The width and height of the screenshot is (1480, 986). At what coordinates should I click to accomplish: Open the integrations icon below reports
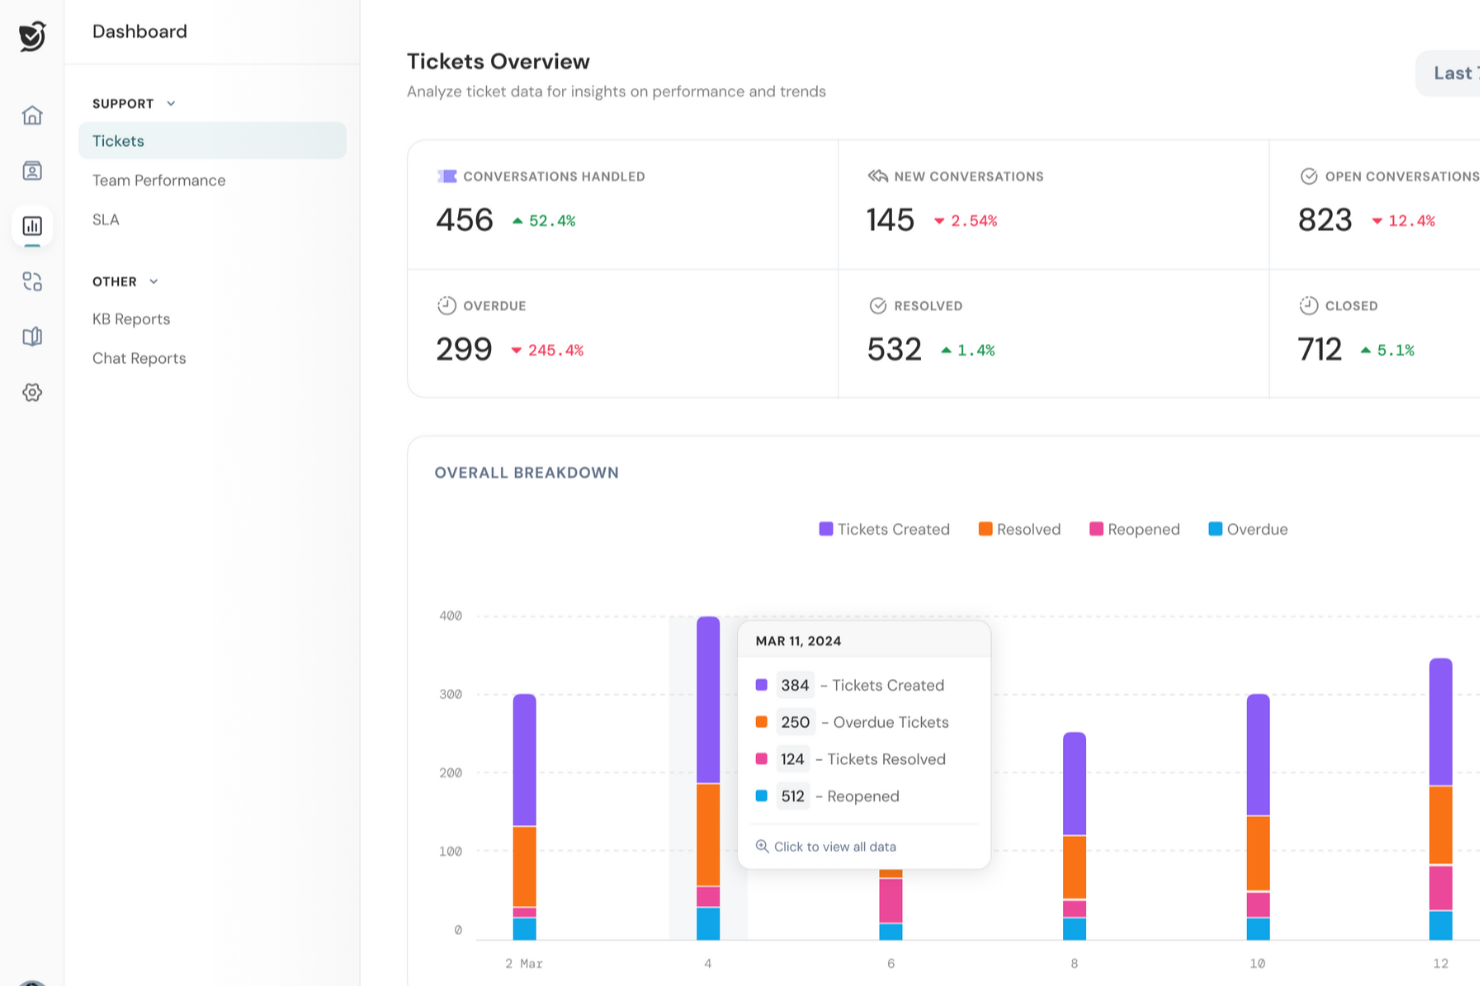click(x=32, y=281)
